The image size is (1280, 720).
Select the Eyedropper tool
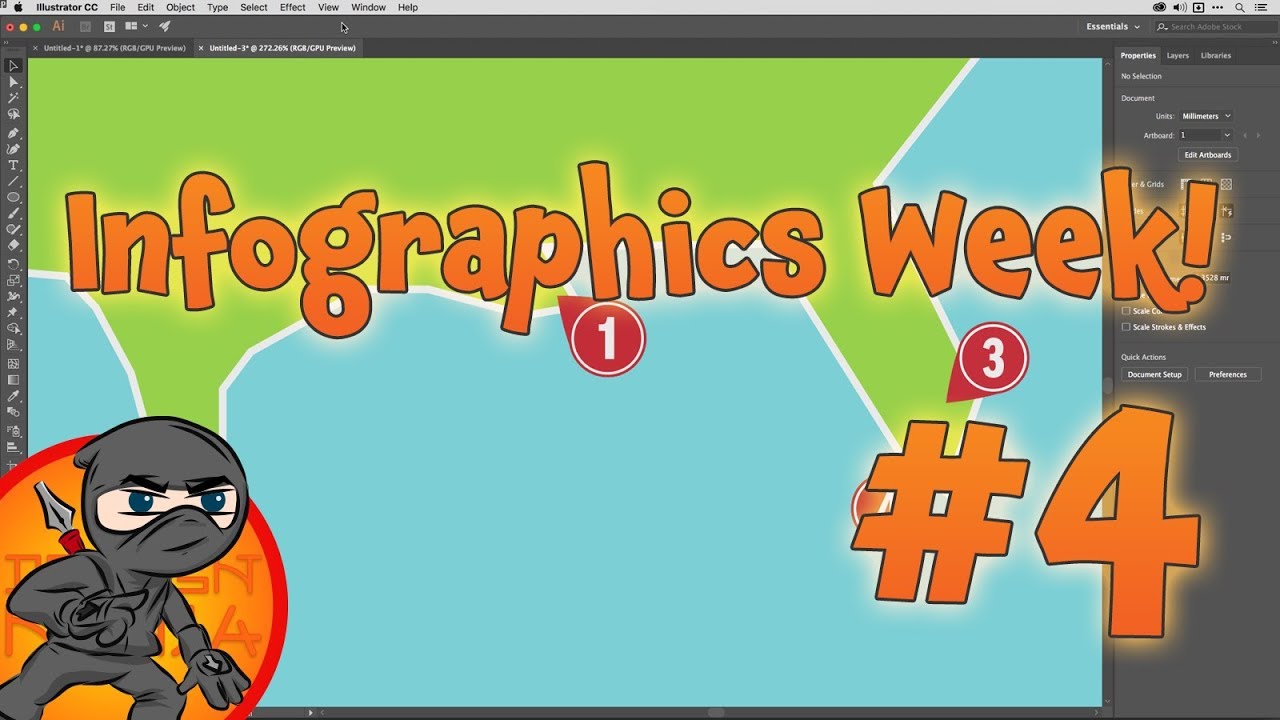(x=13, y=396)
